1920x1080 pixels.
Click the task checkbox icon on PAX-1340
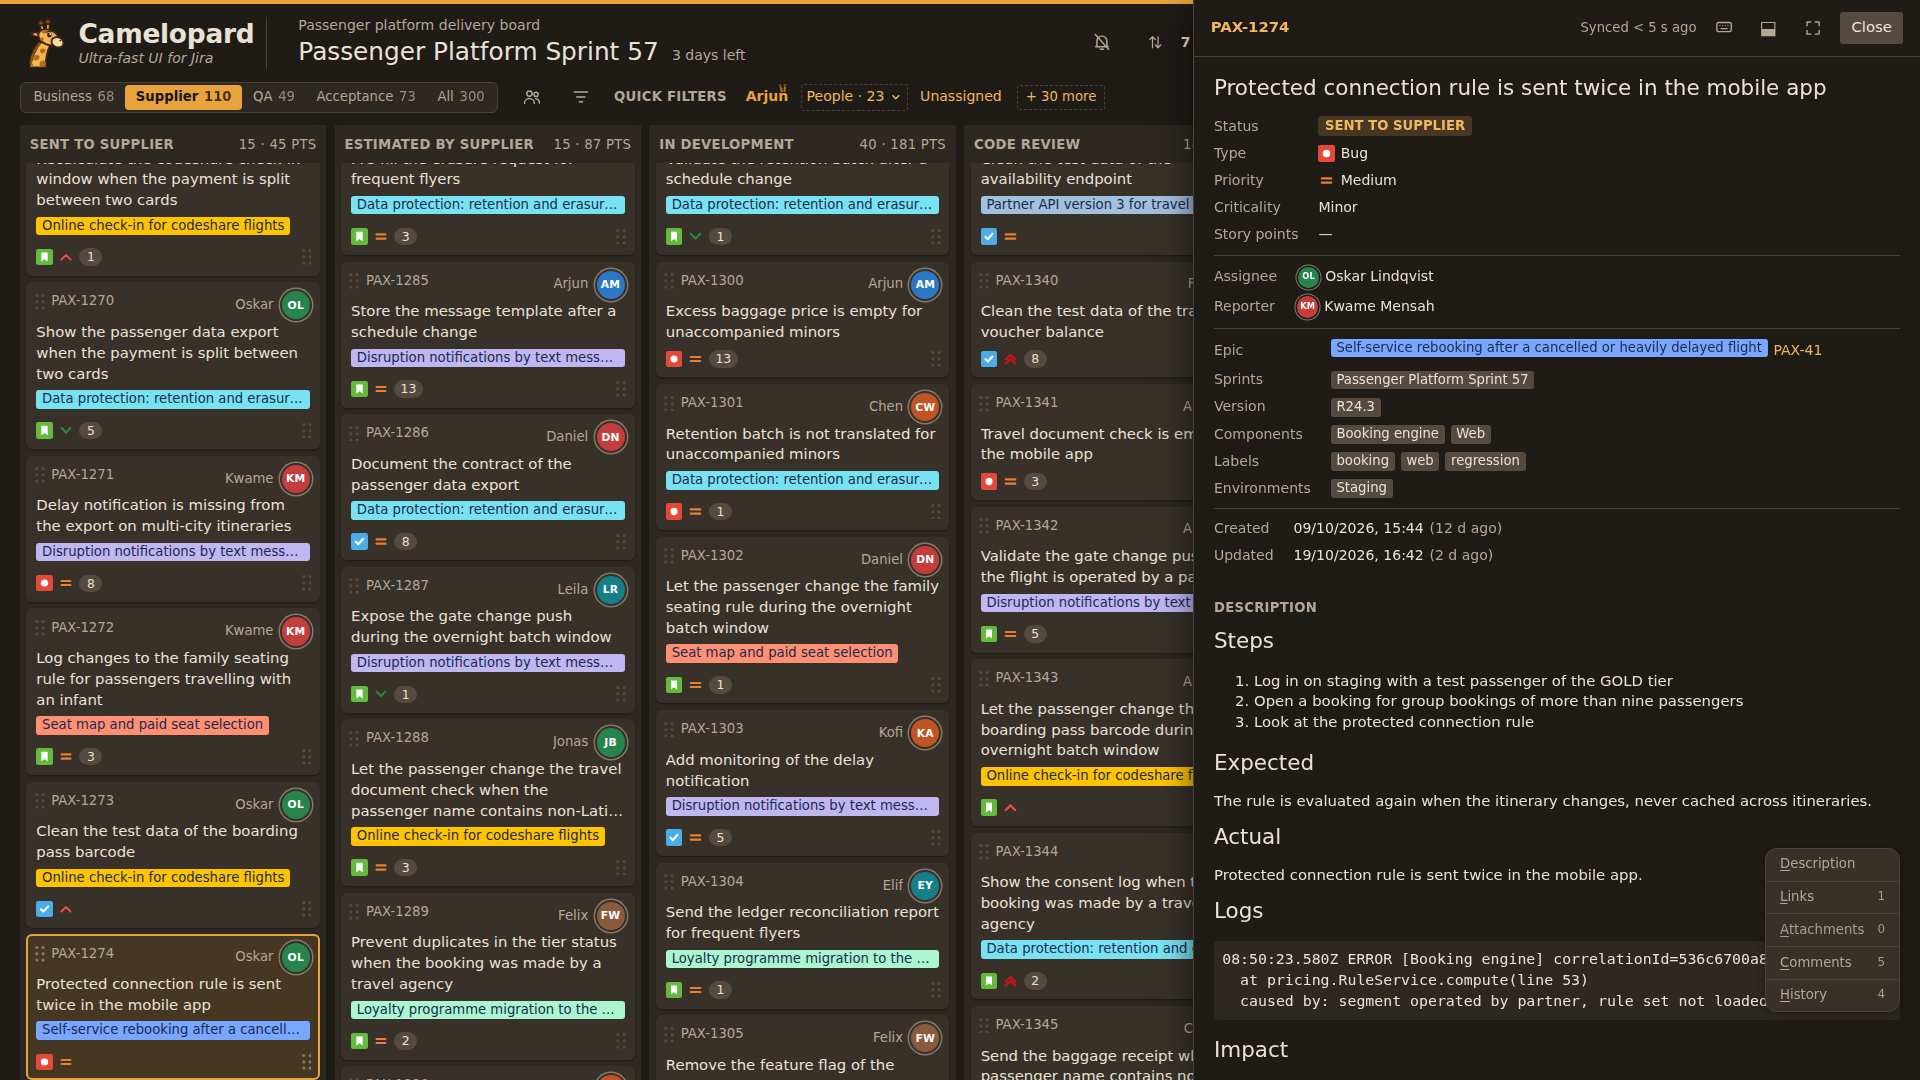pos(989,359)
